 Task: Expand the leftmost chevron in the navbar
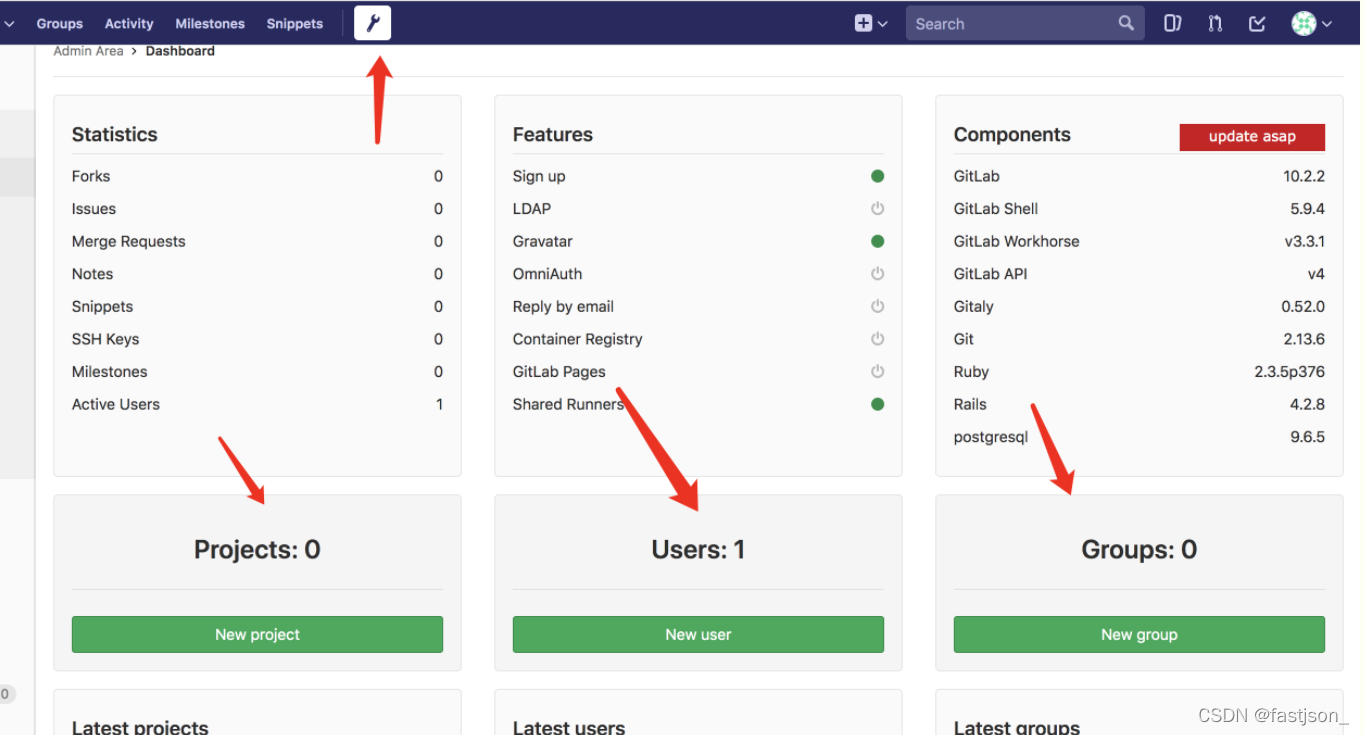tap(11, 22)
